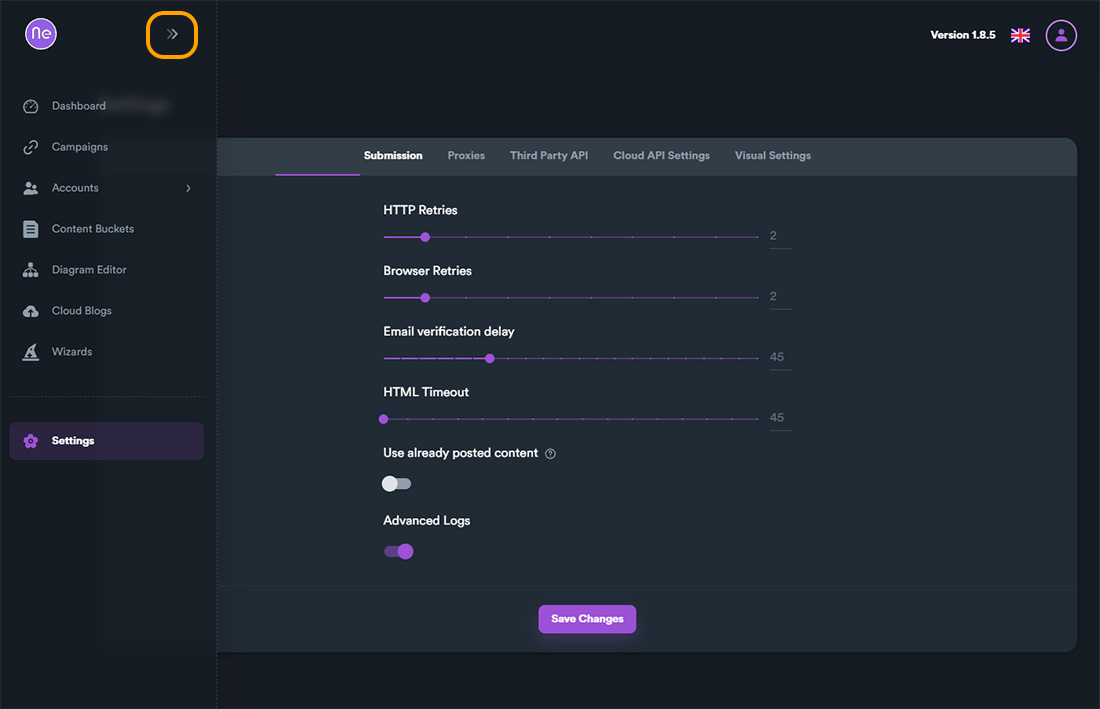This screenshot has height=709, width=1100.
Task: Disable the Advanced Logs toggle
Action: [398, 552]
